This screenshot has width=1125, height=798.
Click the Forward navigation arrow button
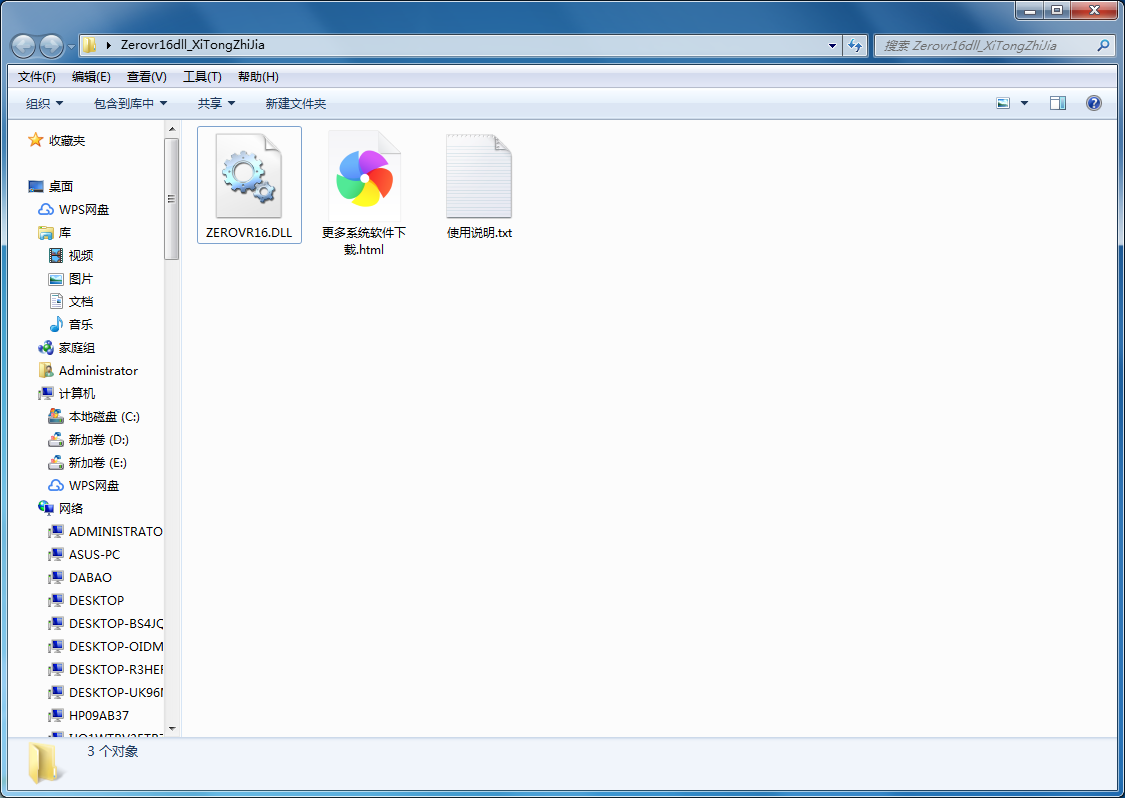click(x=51, y=46)
